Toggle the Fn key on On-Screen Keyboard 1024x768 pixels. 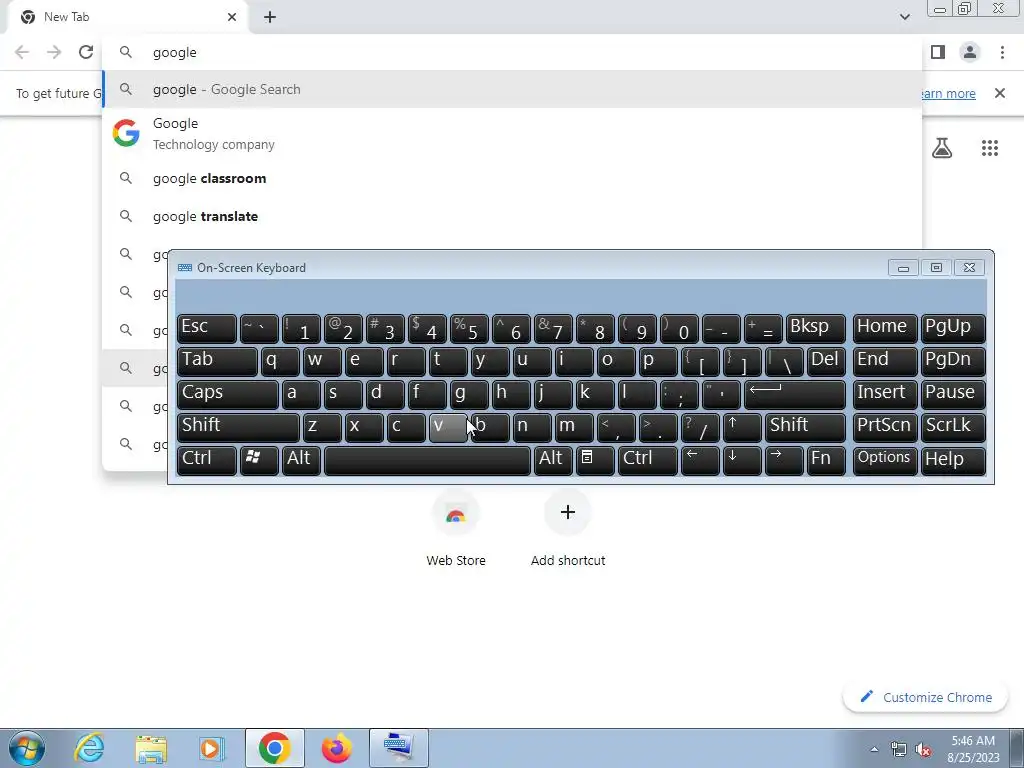[x=826, y=460]
